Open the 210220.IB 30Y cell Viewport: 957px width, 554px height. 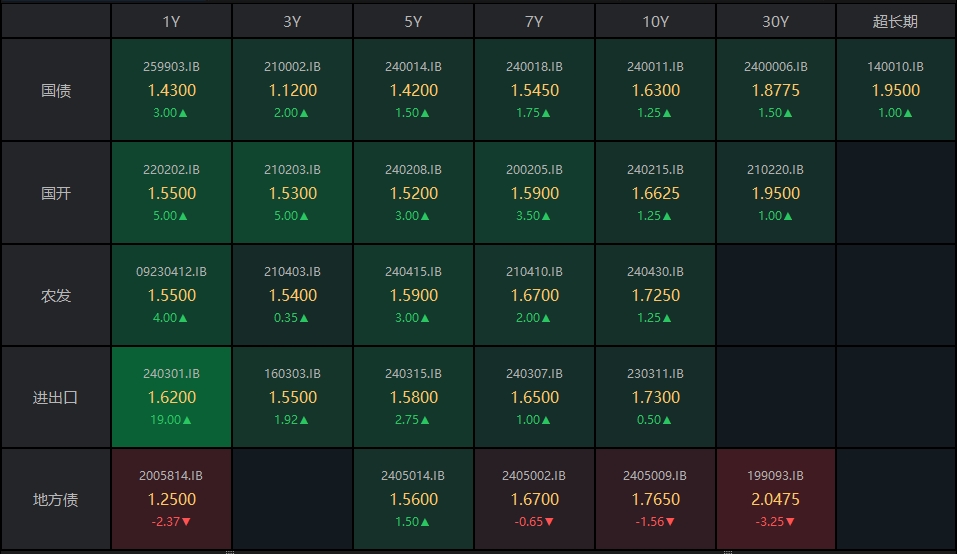point(775,193)
